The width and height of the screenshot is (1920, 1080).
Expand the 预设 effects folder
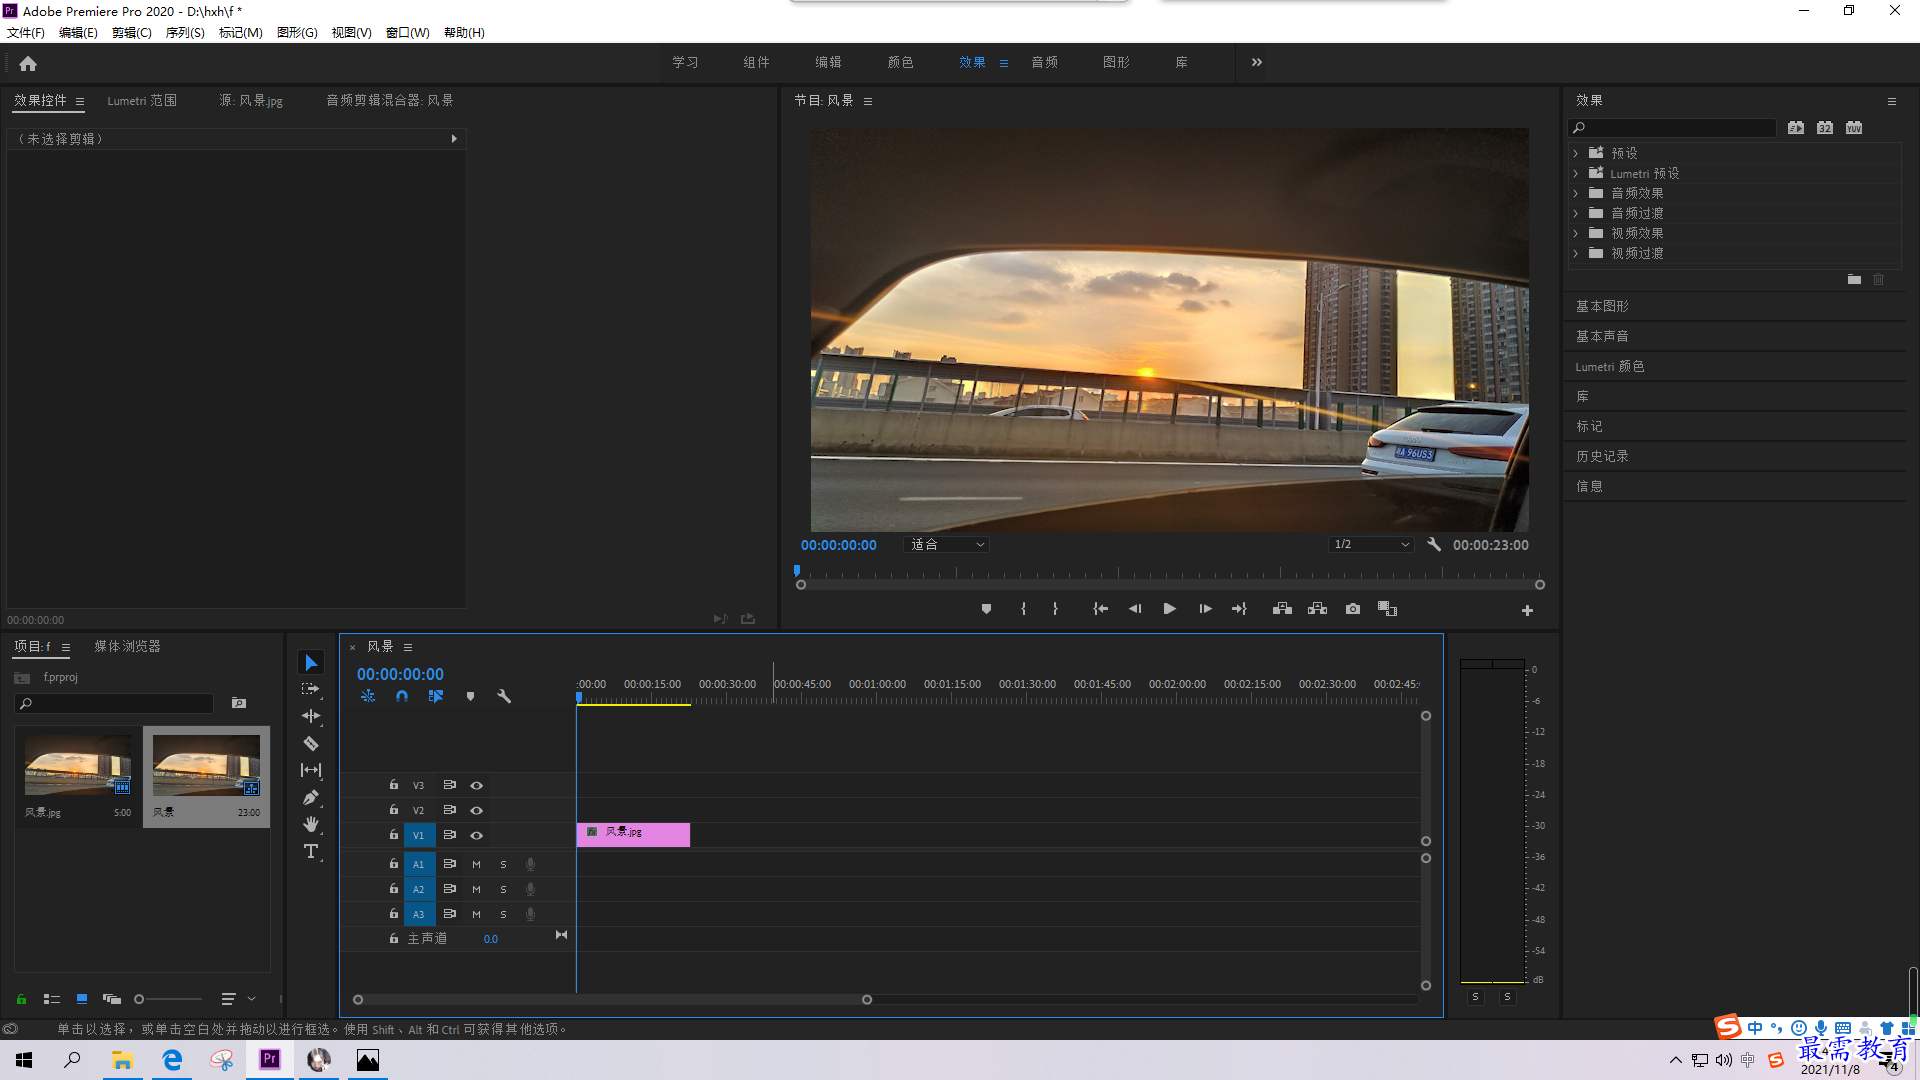coord(1576,154)
